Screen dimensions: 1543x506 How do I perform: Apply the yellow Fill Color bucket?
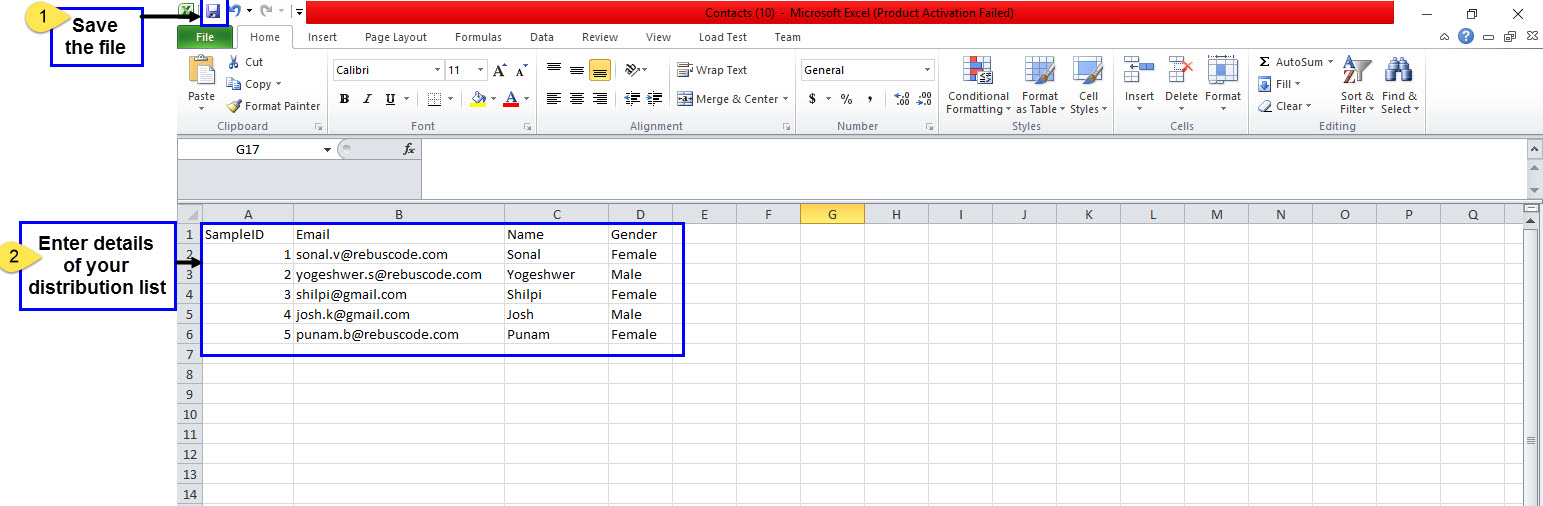point(478,99)
